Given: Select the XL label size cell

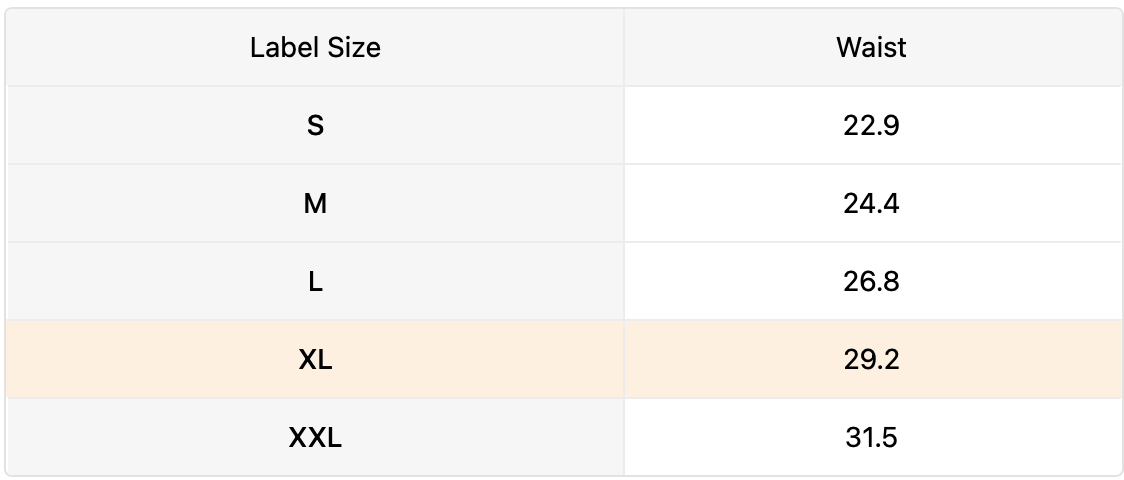Looking at the screenshot, I should (x=315, y=360).
